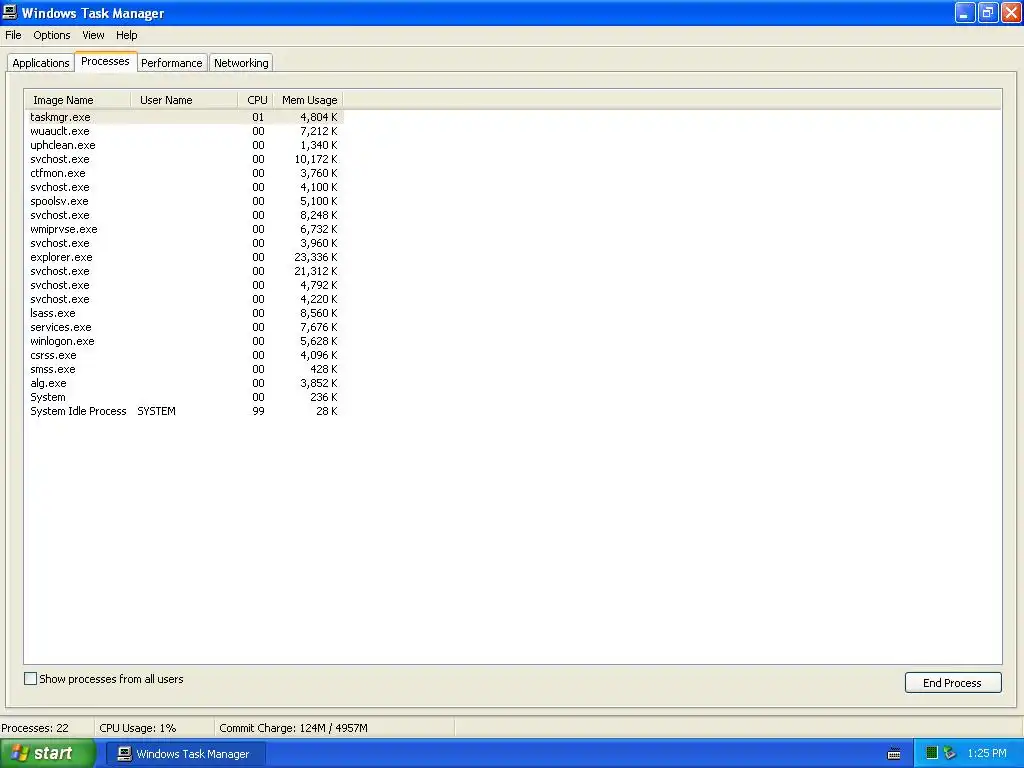Select the System Idle Process row
The height and width of the screenshot is (768, 1024).
click(184, 411)
